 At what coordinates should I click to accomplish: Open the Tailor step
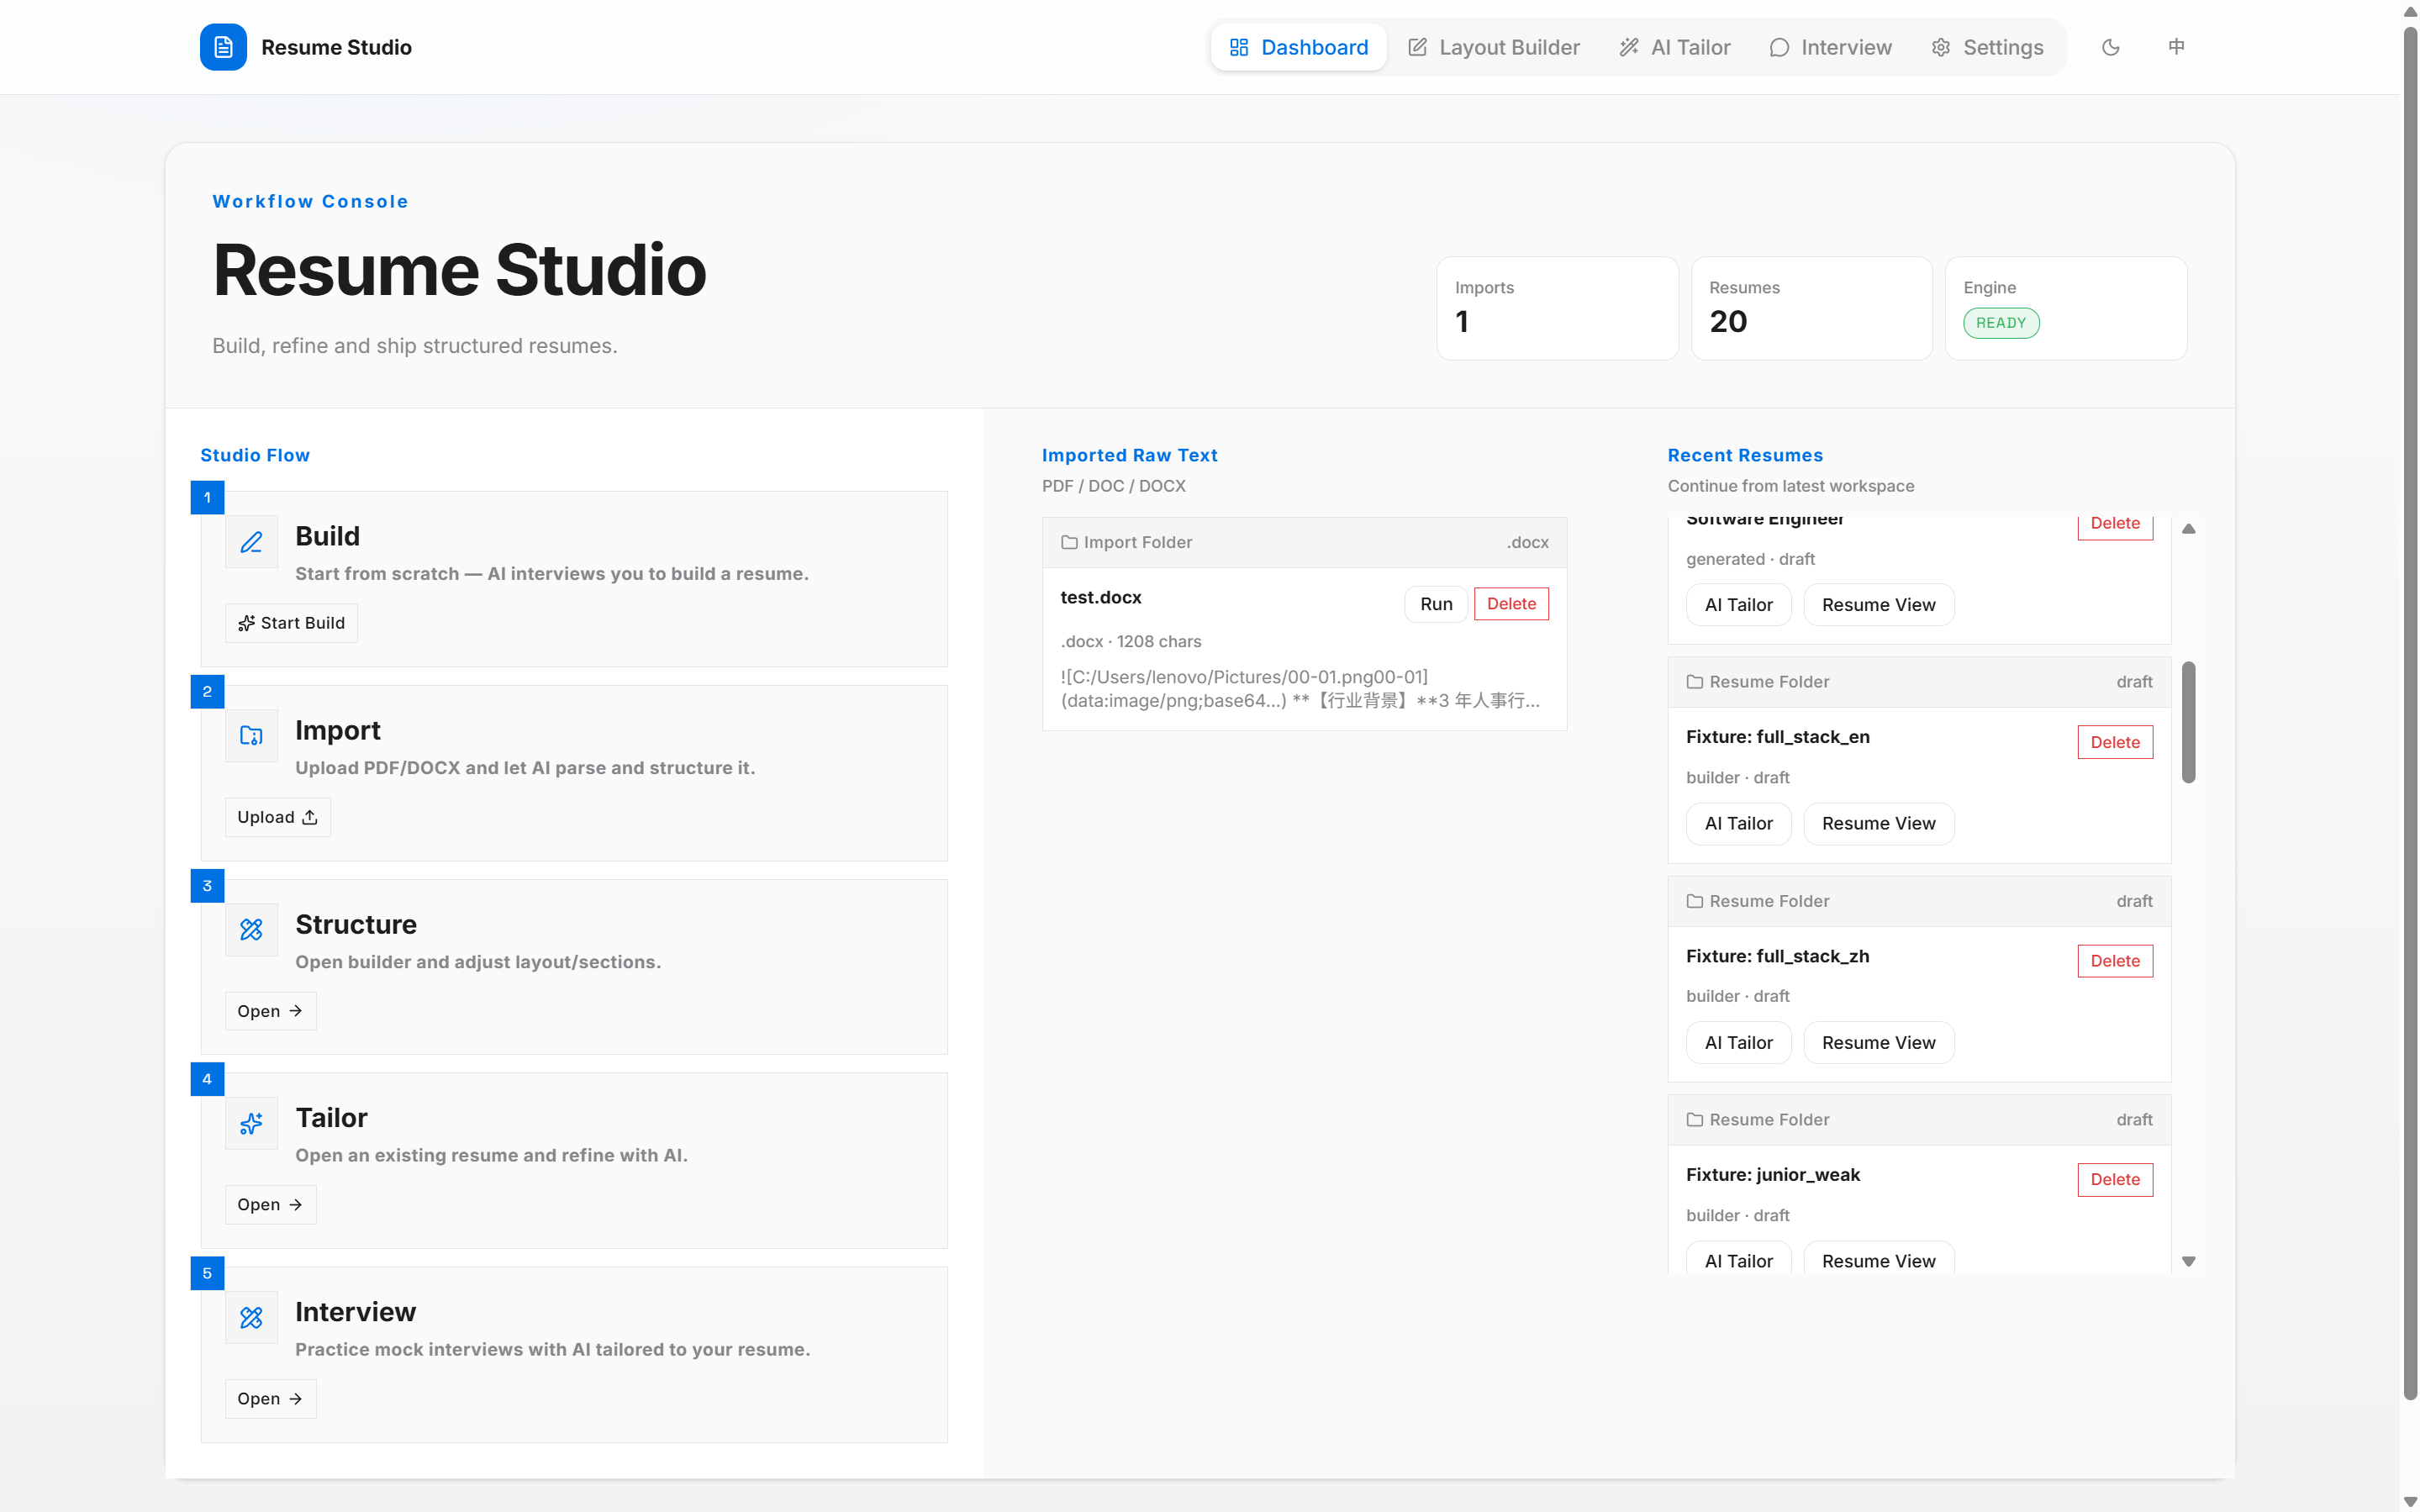click(x=270, y=1205)
